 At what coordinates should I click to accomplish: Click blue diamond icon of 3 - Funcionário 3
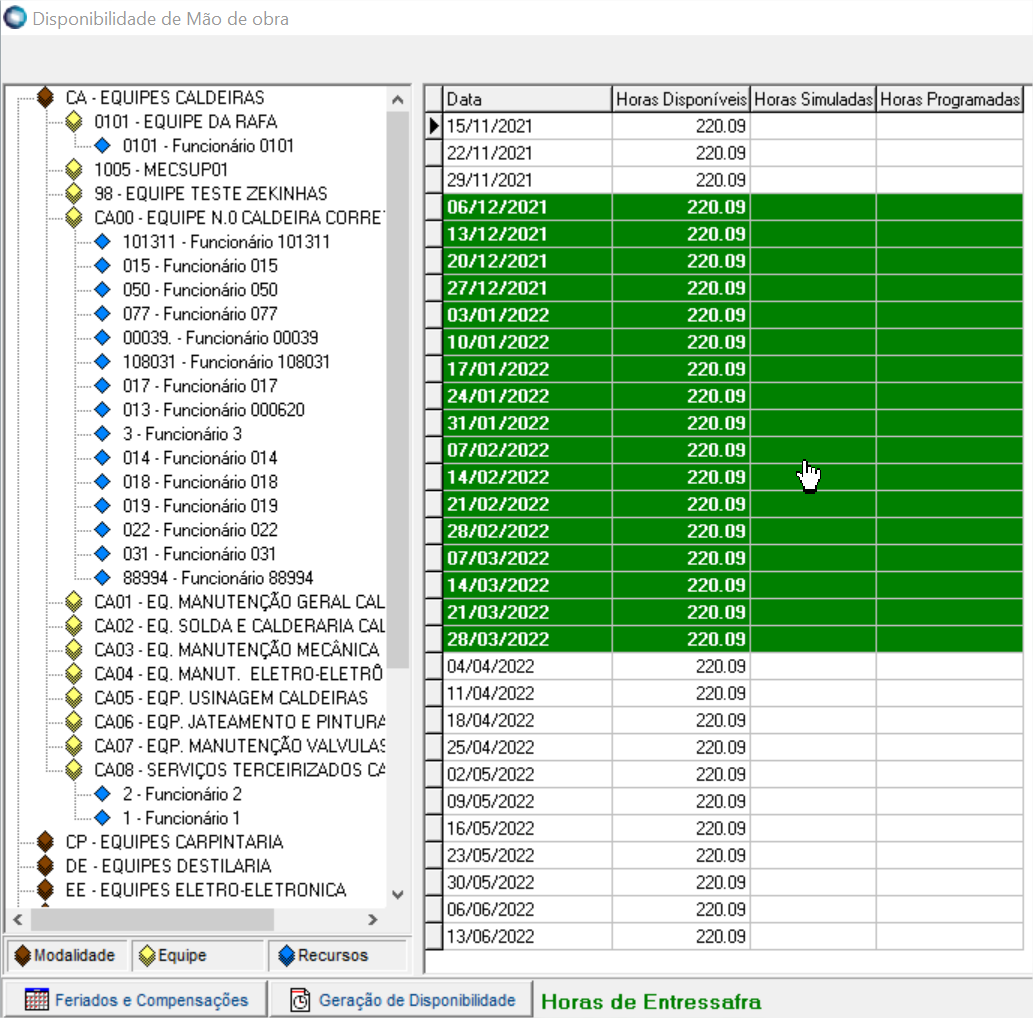[x=102, y=434]
